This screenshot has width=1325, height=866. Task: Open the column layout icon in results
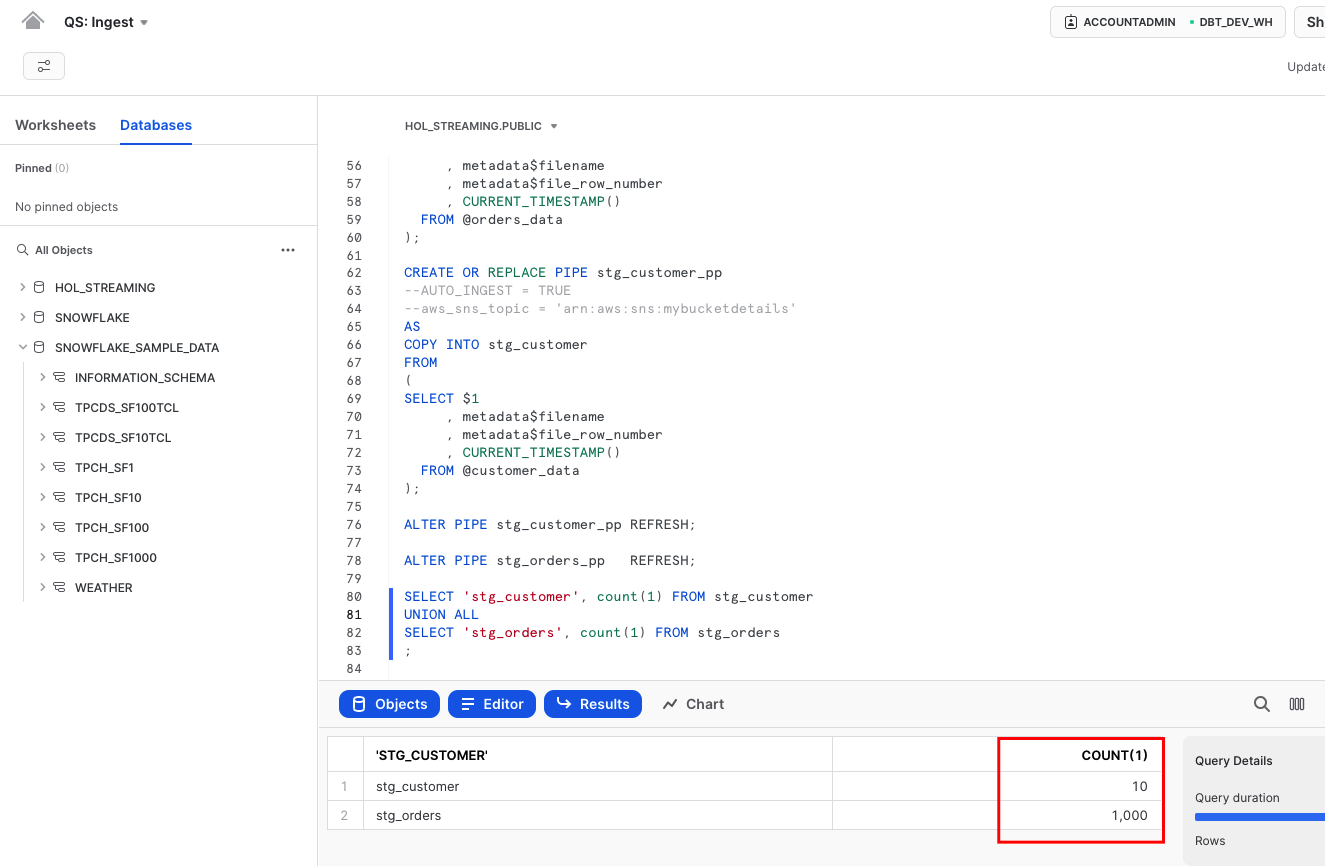coord(1297,704)
